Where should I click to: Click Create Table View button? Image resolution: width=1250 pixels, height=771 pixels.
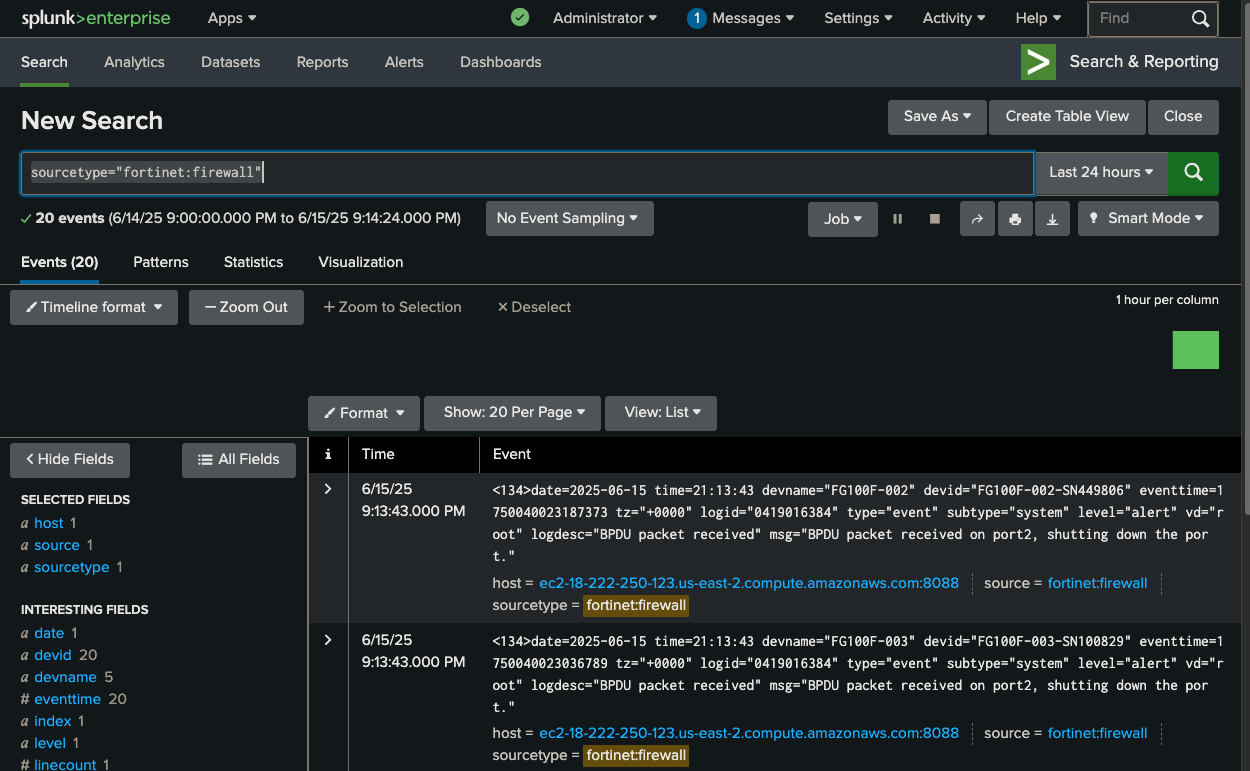click(x=1067, y=117)
